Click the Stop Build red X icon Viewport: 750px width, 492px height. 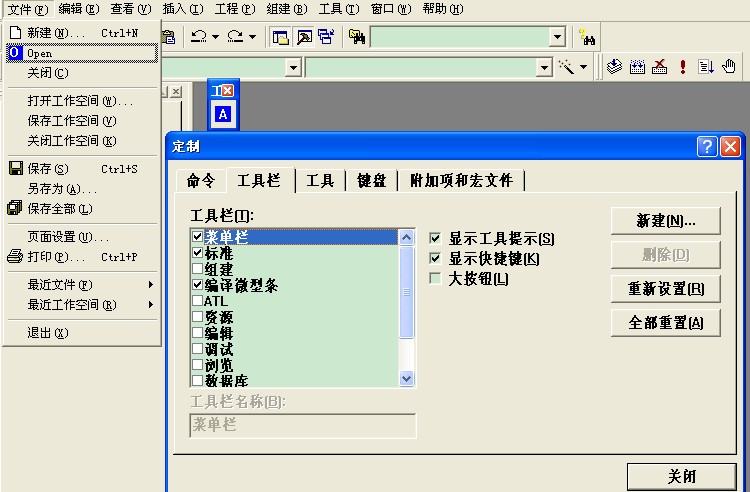coord(660,66)
